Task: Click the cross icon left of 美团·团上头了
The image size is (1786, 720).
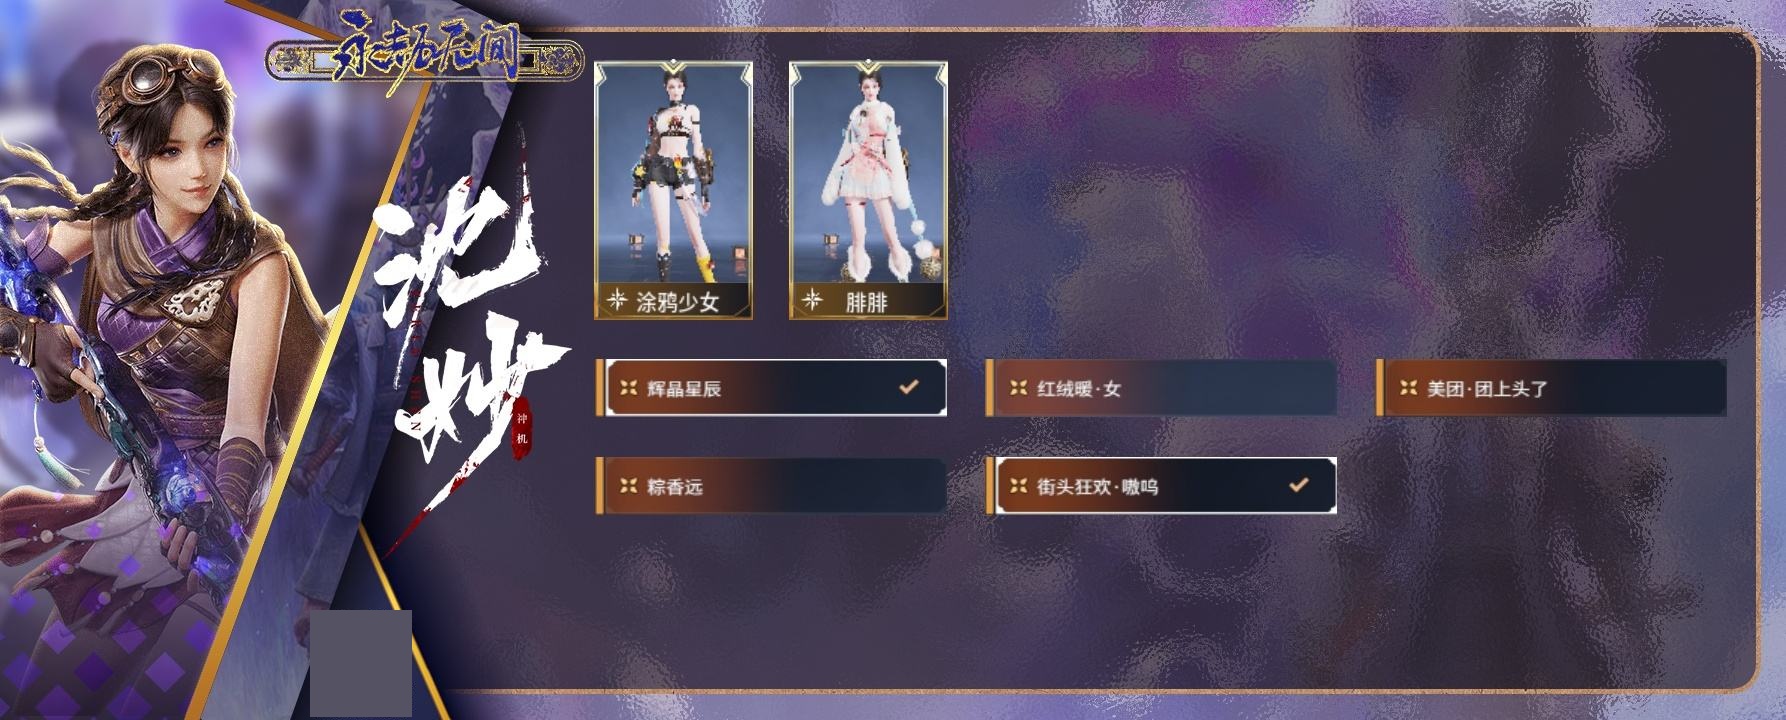Action: [x=1408, y=388]
